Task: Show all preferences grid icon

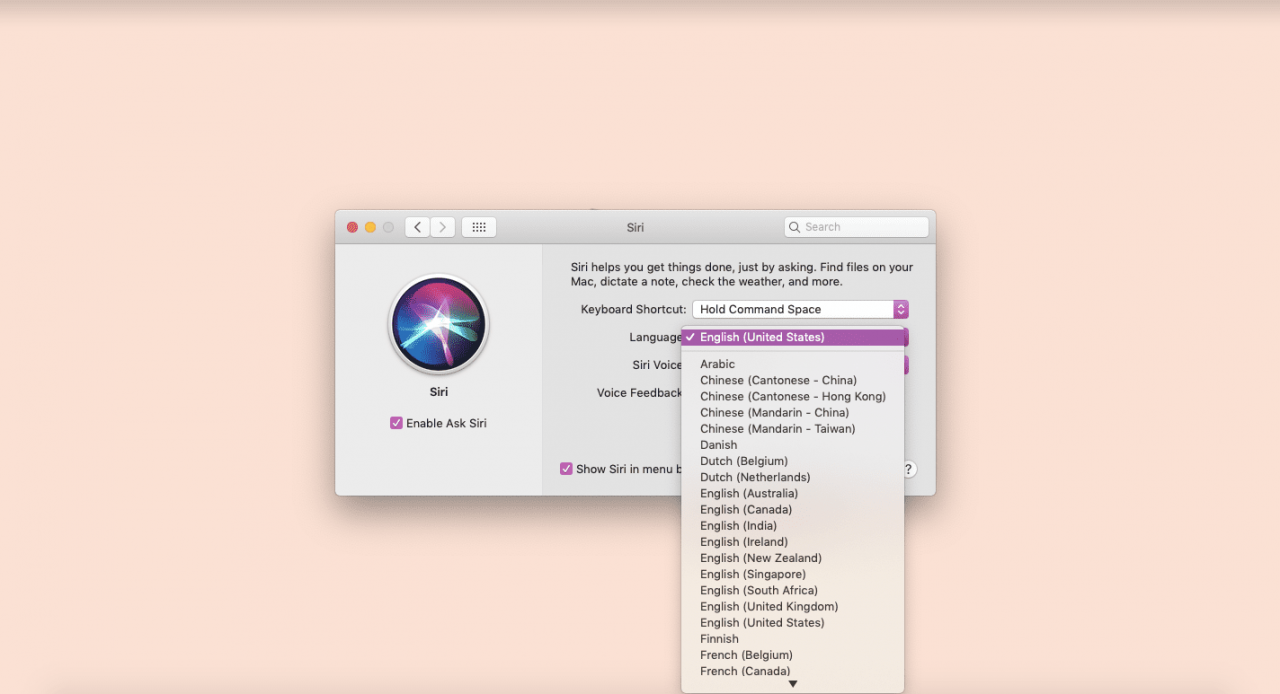Action: point(479,227)
